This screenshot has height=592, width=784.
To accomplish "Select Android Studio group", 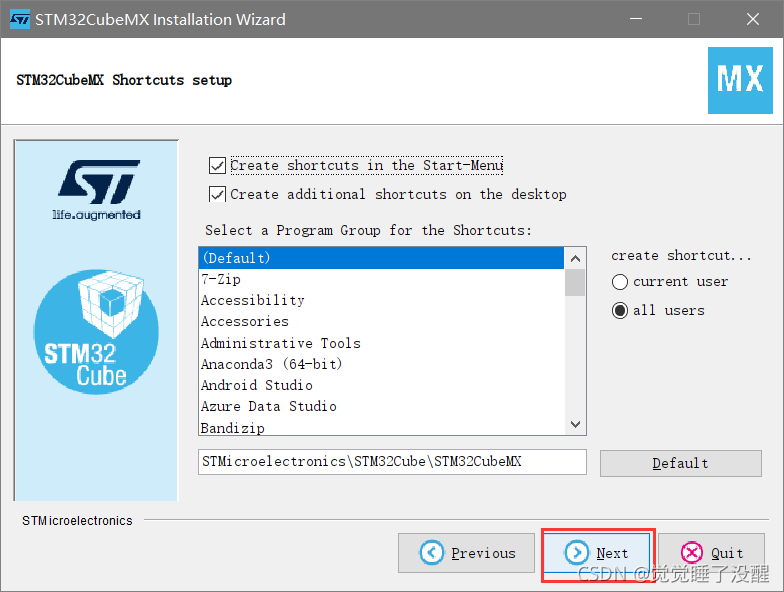I will [382, 385].
